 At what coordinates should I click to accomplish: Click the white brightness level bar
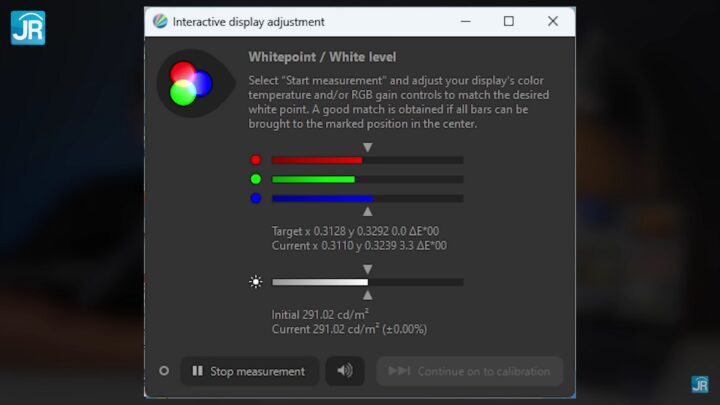point(367,282)
